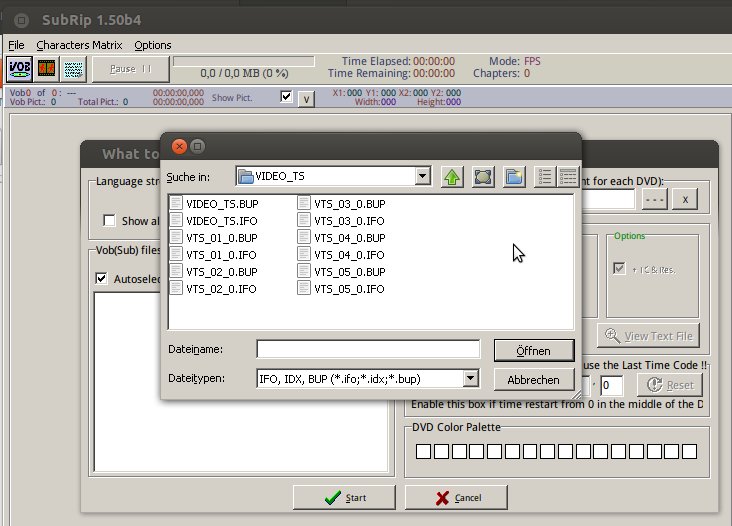Click the View Text File button
The image size is (732, 526).
[648, 336]
